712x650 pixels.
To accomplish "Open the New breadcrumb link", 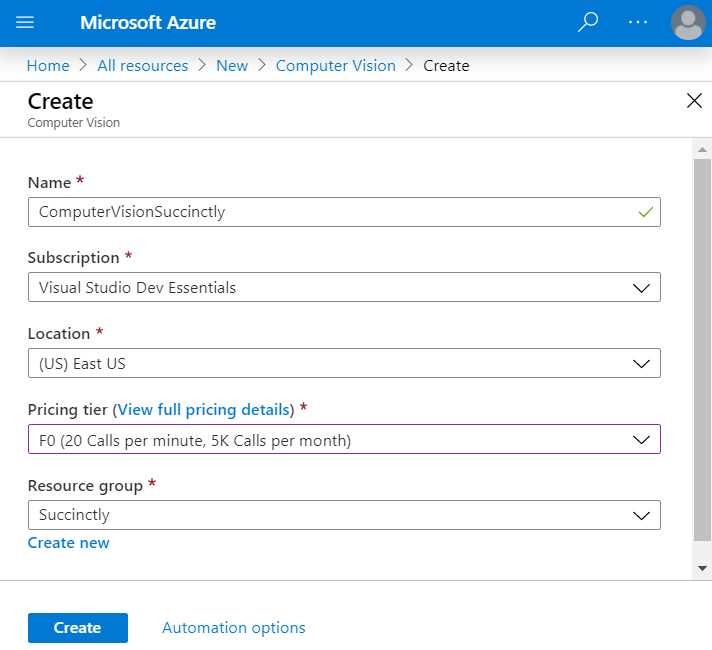I will [232, 66].
